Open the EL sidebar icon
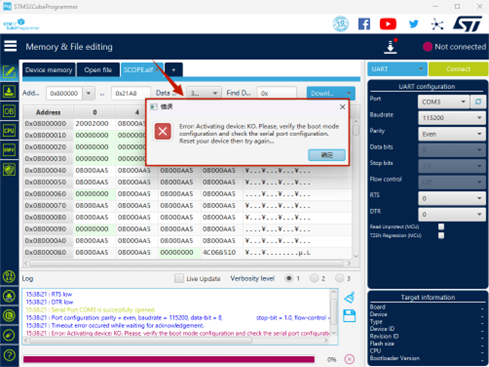 tap(9, 316)
